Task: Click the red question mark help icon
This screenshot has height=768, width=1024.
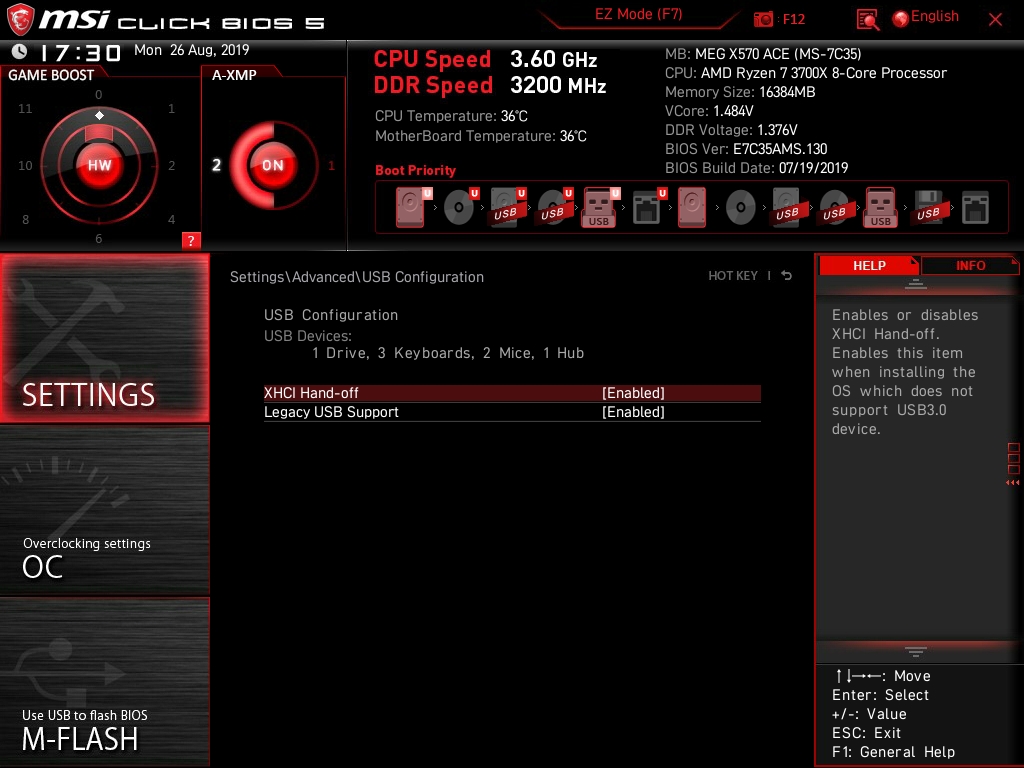Action: 191,240
